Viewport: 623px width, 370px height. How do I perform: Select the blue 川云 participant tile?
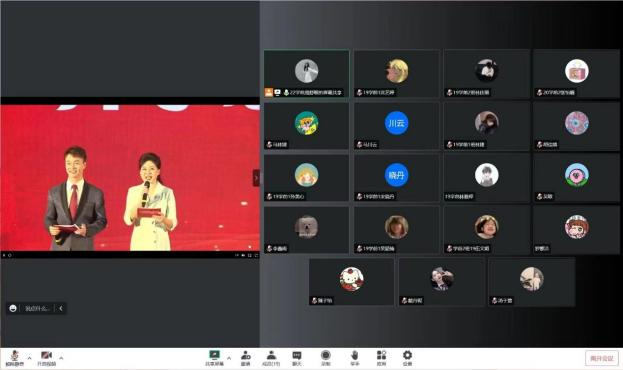[397, 126]
